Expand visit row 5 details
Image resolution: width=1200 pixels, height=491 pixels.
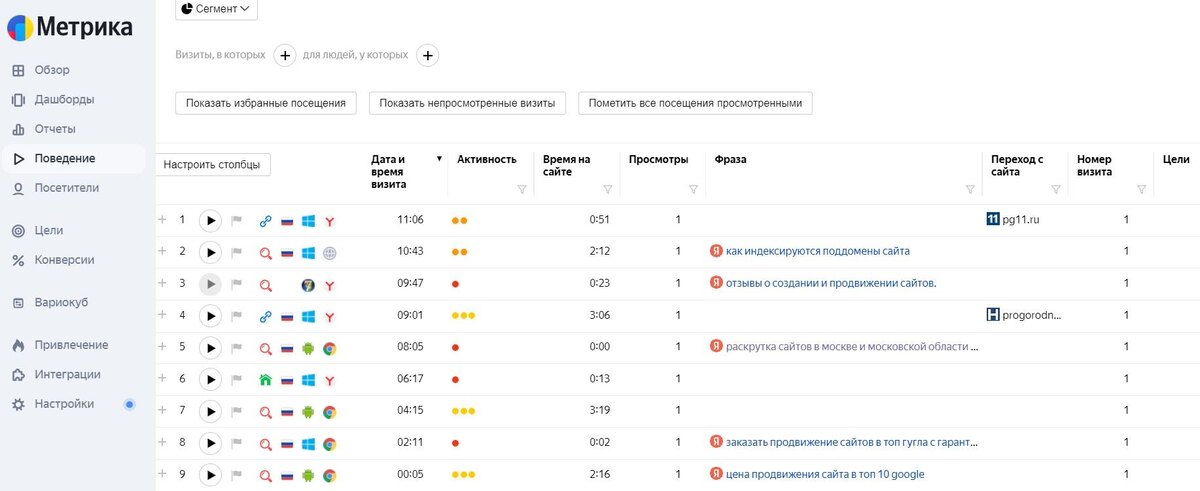click(x=162, y=347)
